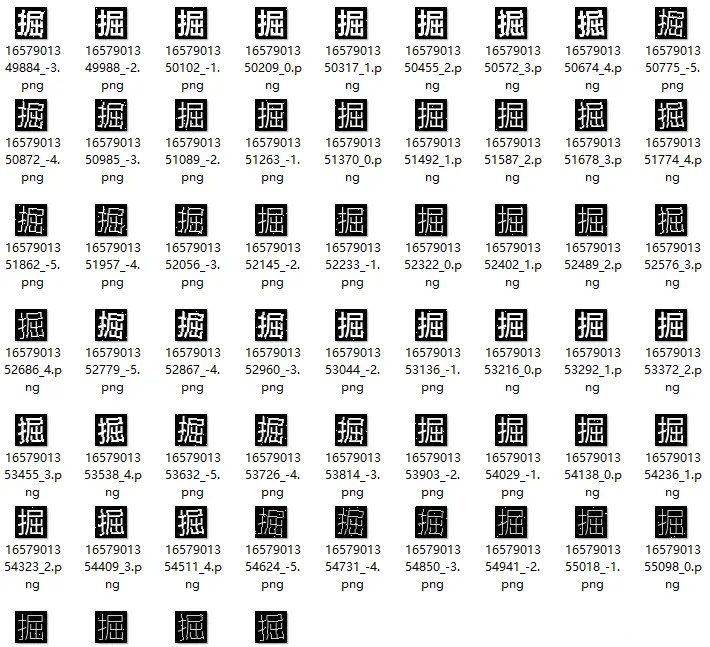The image size is (710, 647).
Task: Select file label 1657901353216_0.png
Action: 513,370
